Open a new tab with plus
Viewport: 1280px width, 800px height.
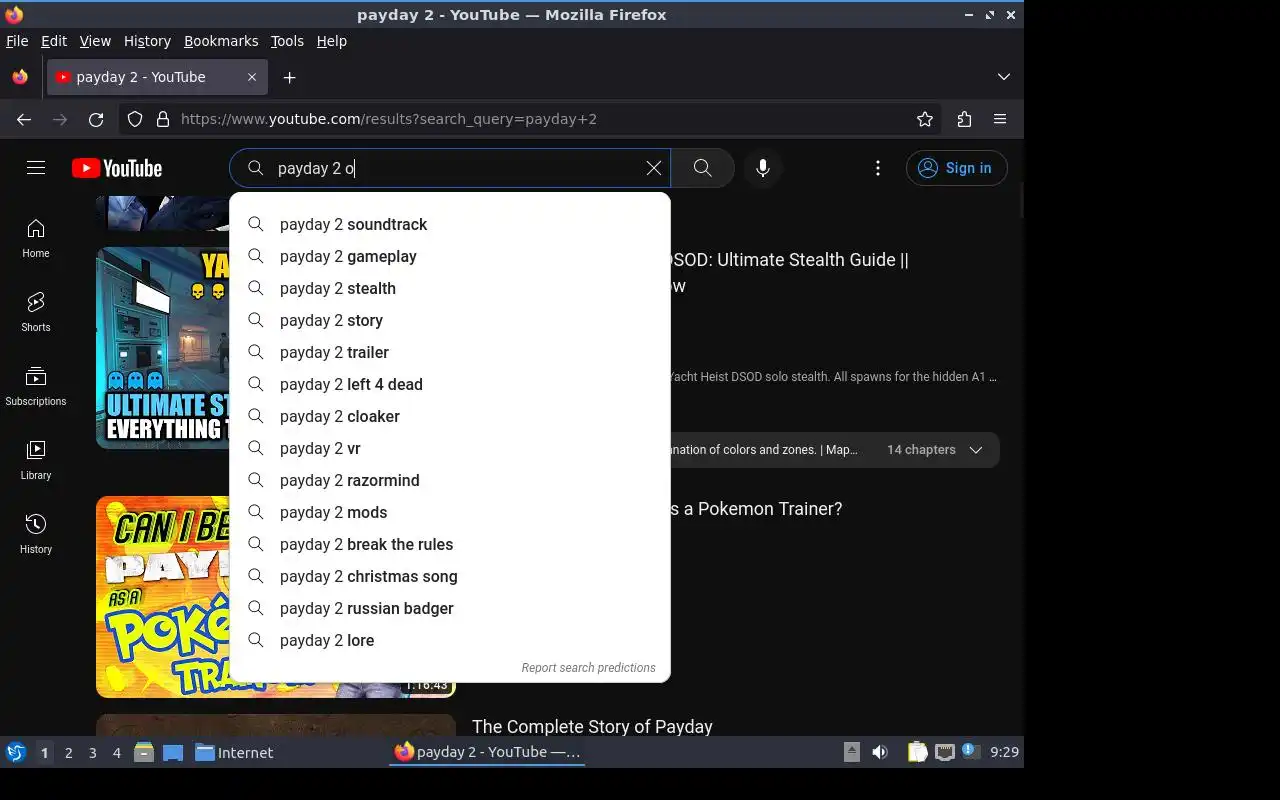pos(289,77)
